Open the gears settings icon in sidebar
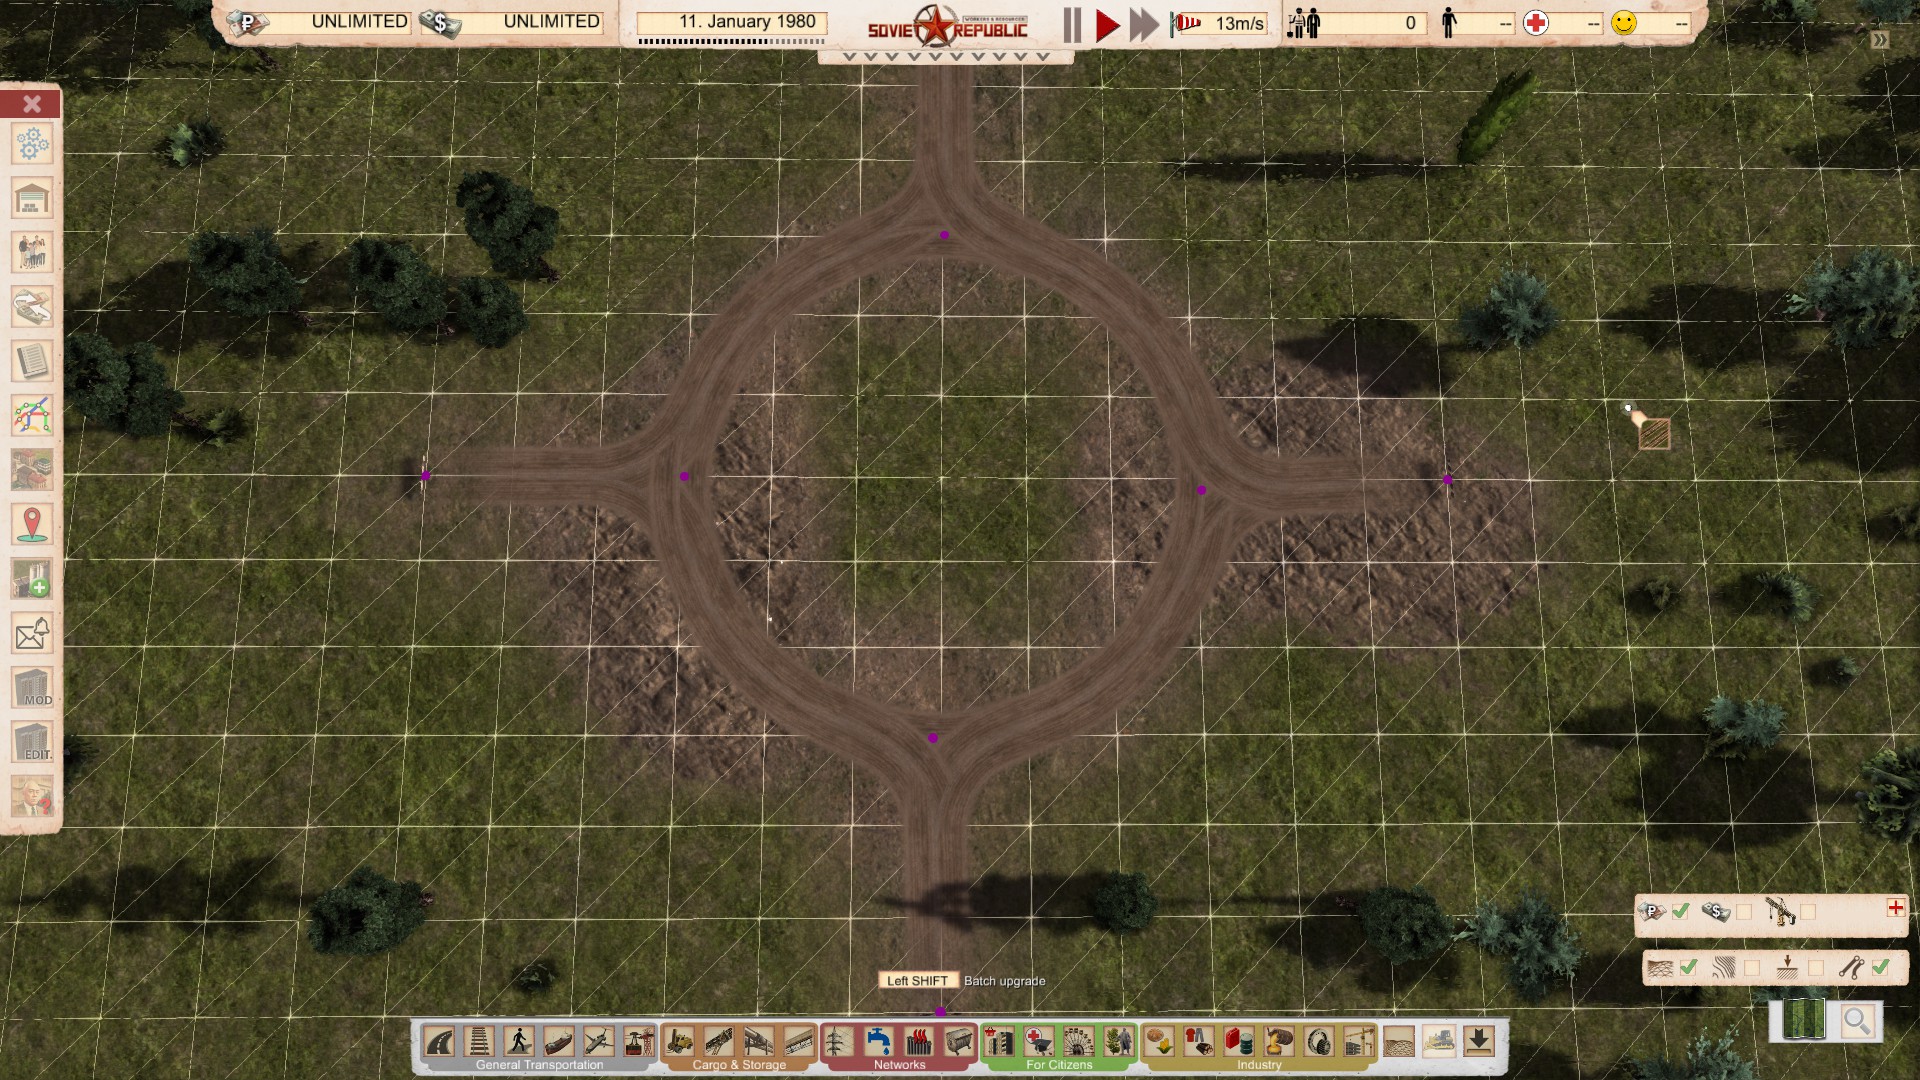The height and width of the screenshot is (1080, 1920). click(32, 144)
